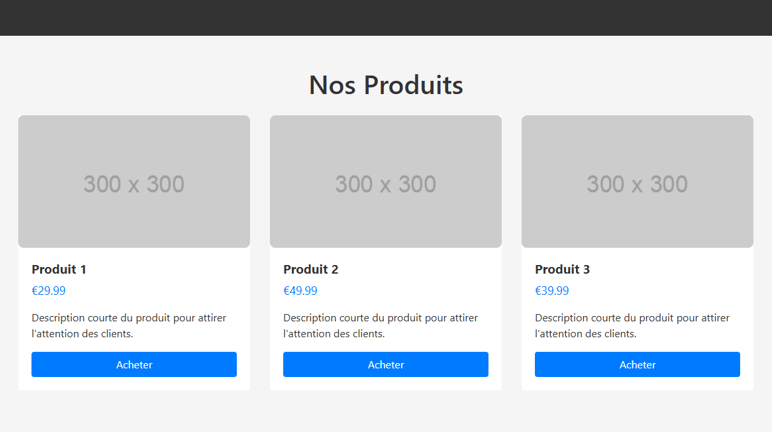The height and width of the screenshot is (432, 772).
Task: Open the Produit 3 placeholder image
Action: click(637, 181)
